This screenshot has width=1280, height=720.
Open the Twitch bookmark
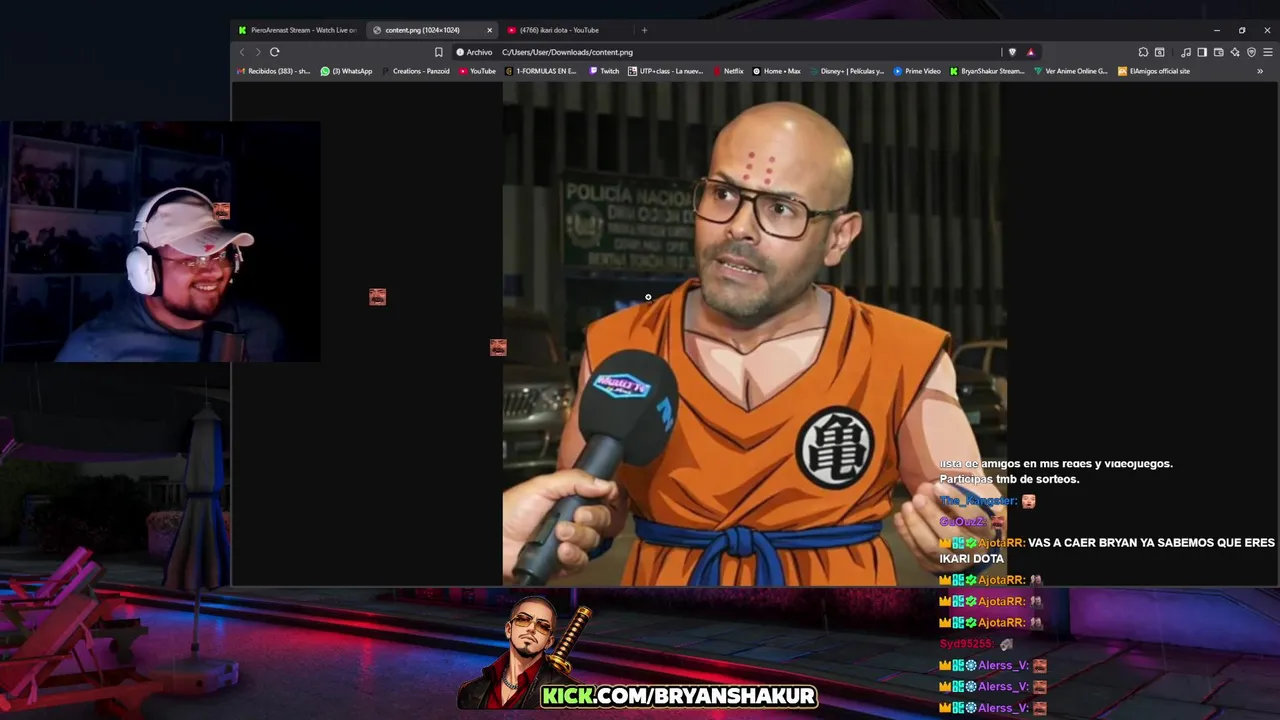604,71
